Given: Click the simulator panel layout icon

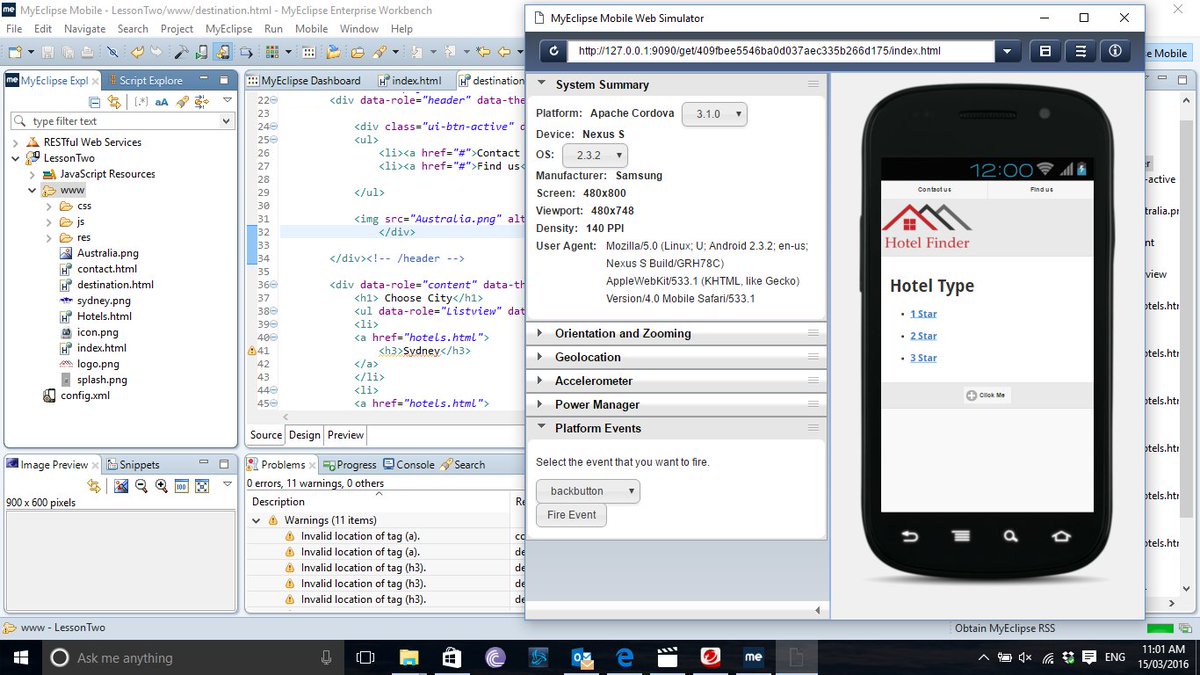Looking at the screenshot, I should (x=1045, y=51).
